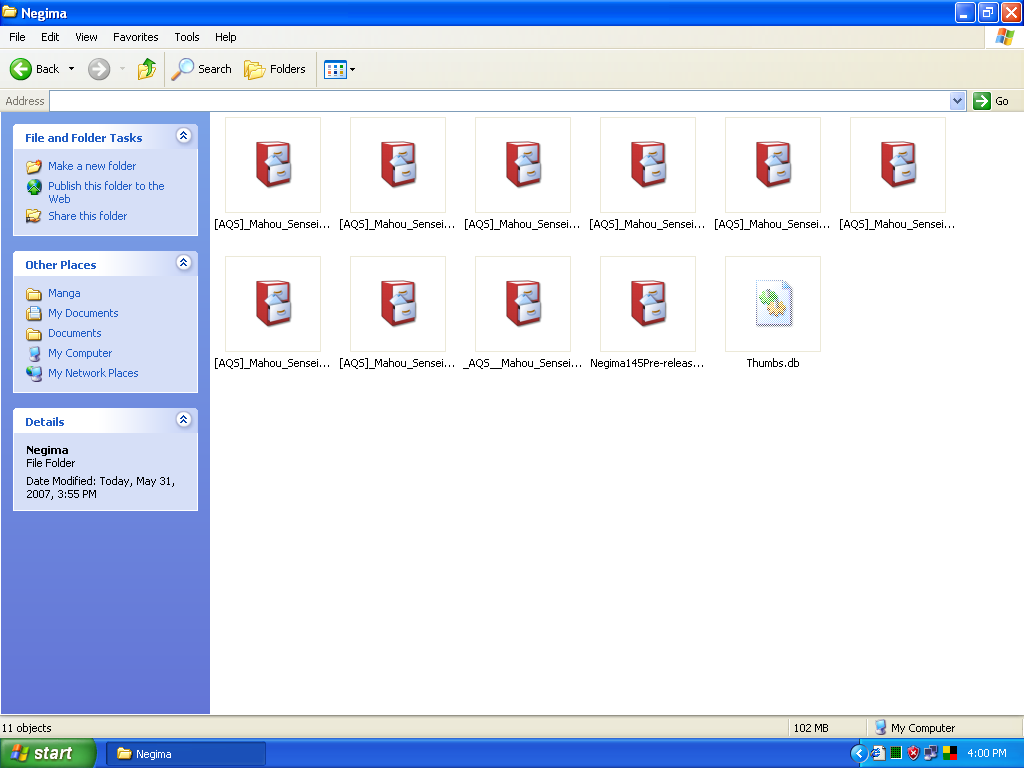Open My Network Places link
1024x768 pixels.
click(93, 373)
